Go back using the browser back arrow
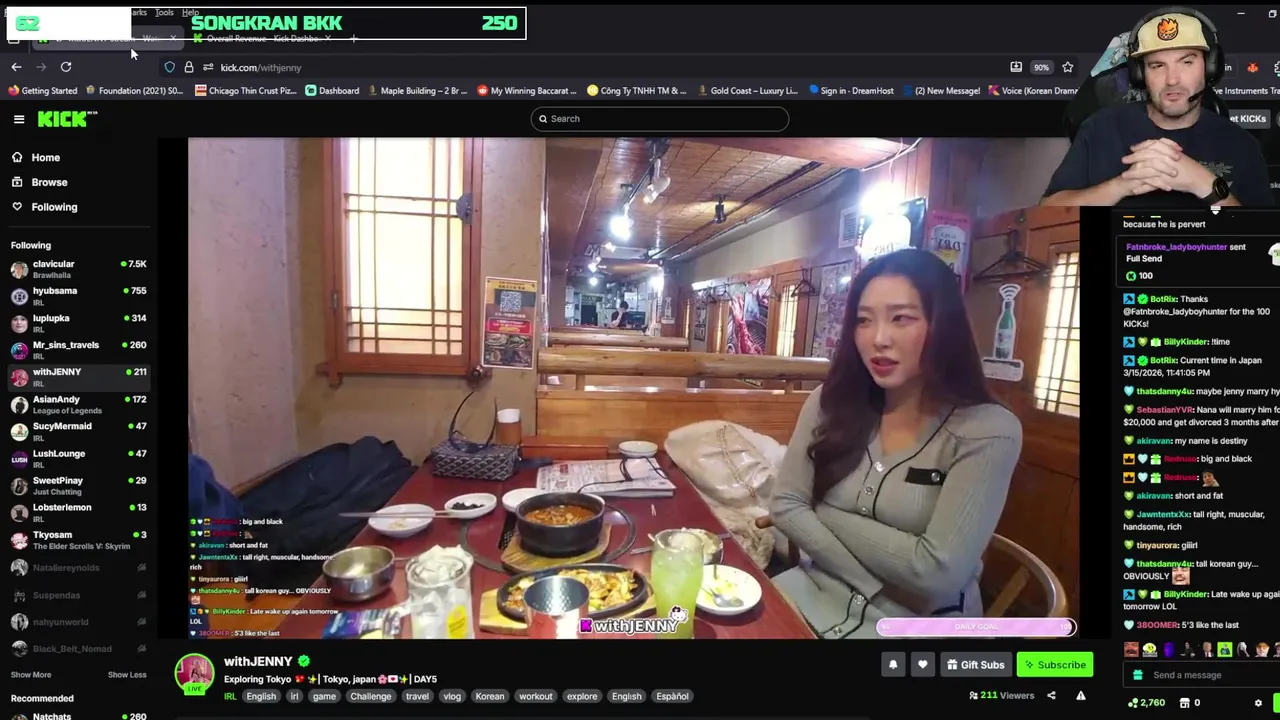1280x720 pixels. (16, 67)
